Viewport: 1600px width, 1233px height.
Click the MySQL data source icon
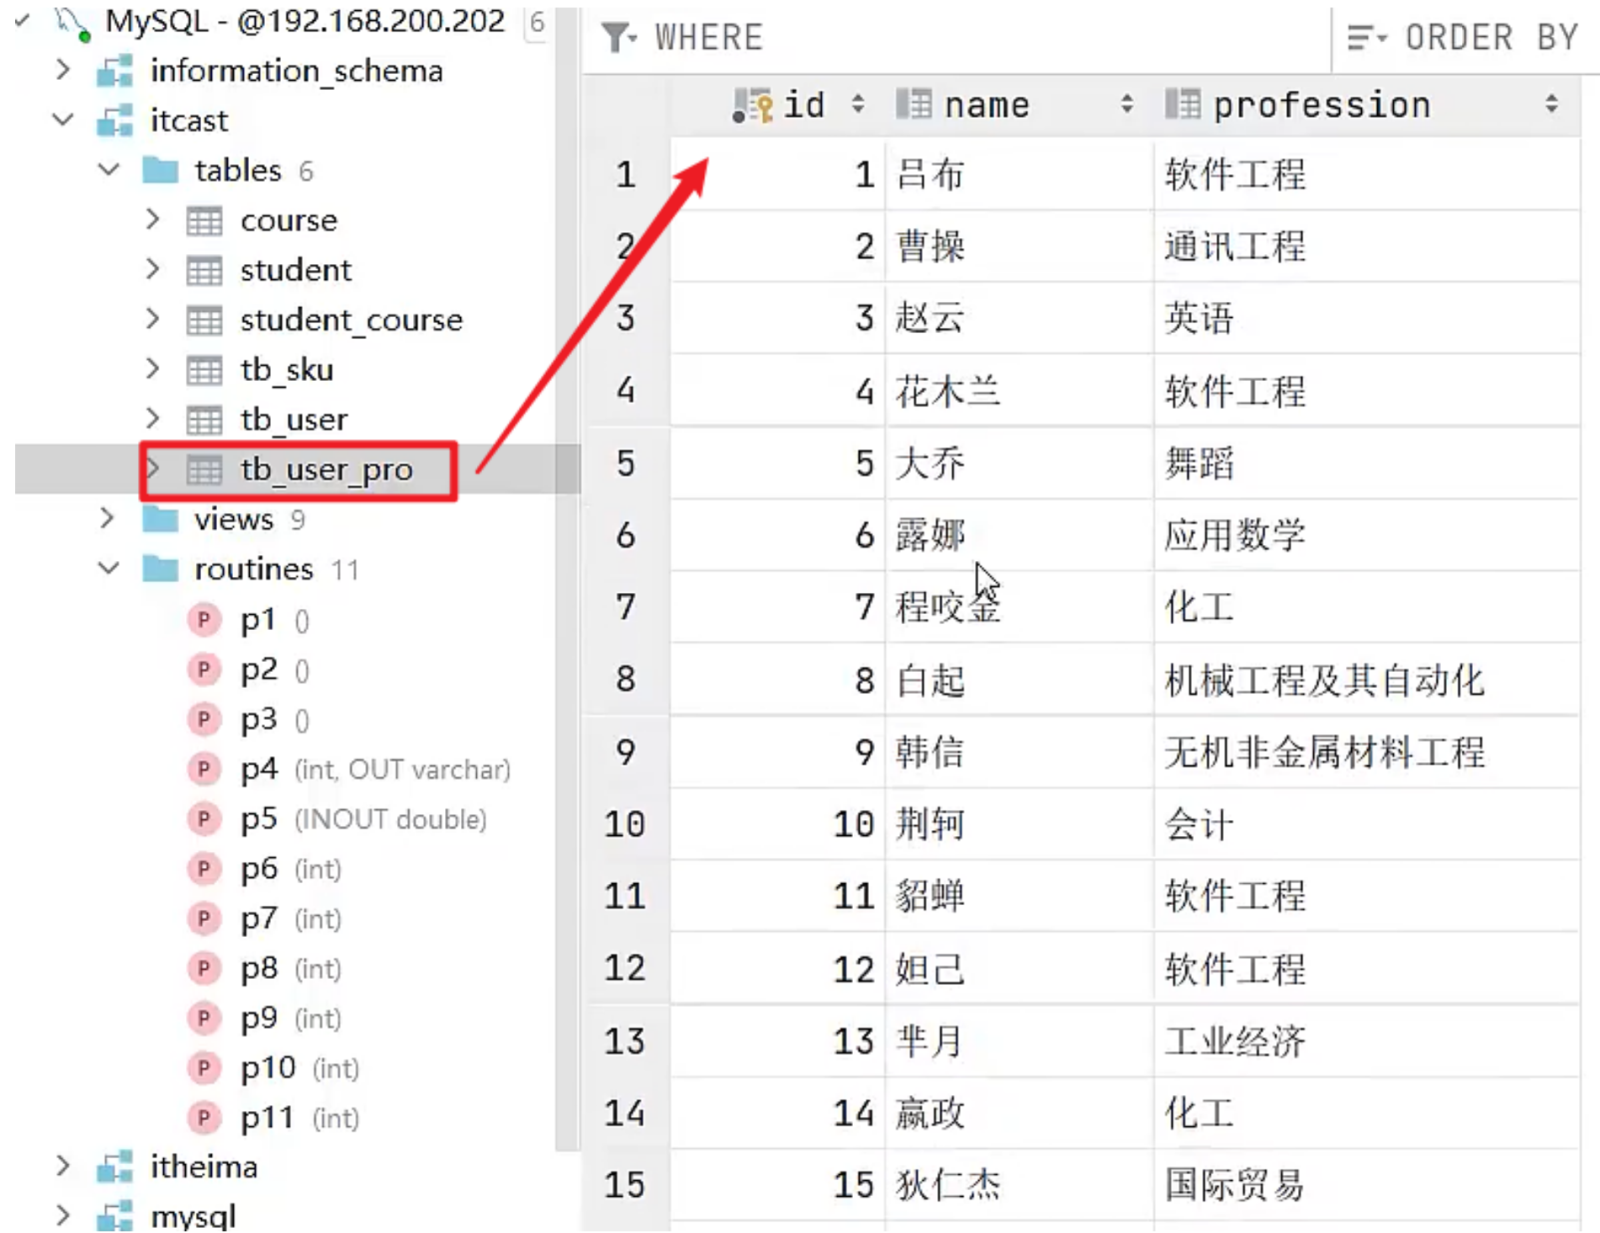pyautogui.click(x=72, y=23)
